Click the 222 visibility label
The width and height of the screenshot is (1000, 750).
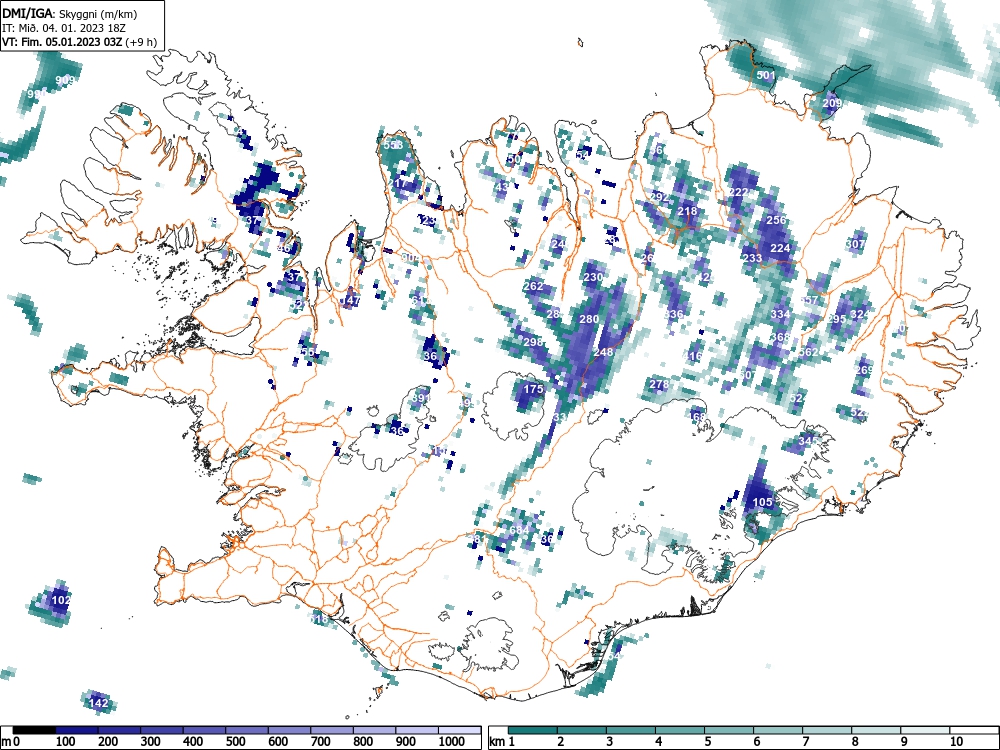[x=739, y=192]
